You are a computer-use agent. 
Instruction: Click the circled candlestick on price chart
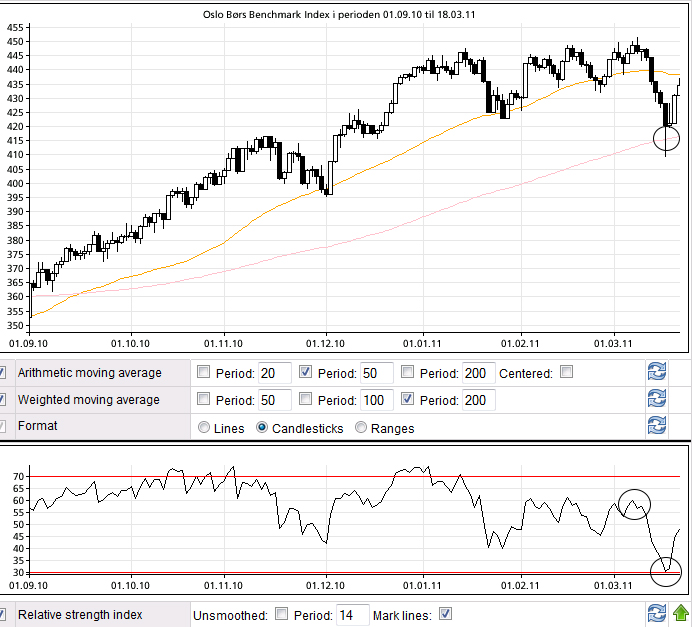pyautogui.click(x=666, y=138)
